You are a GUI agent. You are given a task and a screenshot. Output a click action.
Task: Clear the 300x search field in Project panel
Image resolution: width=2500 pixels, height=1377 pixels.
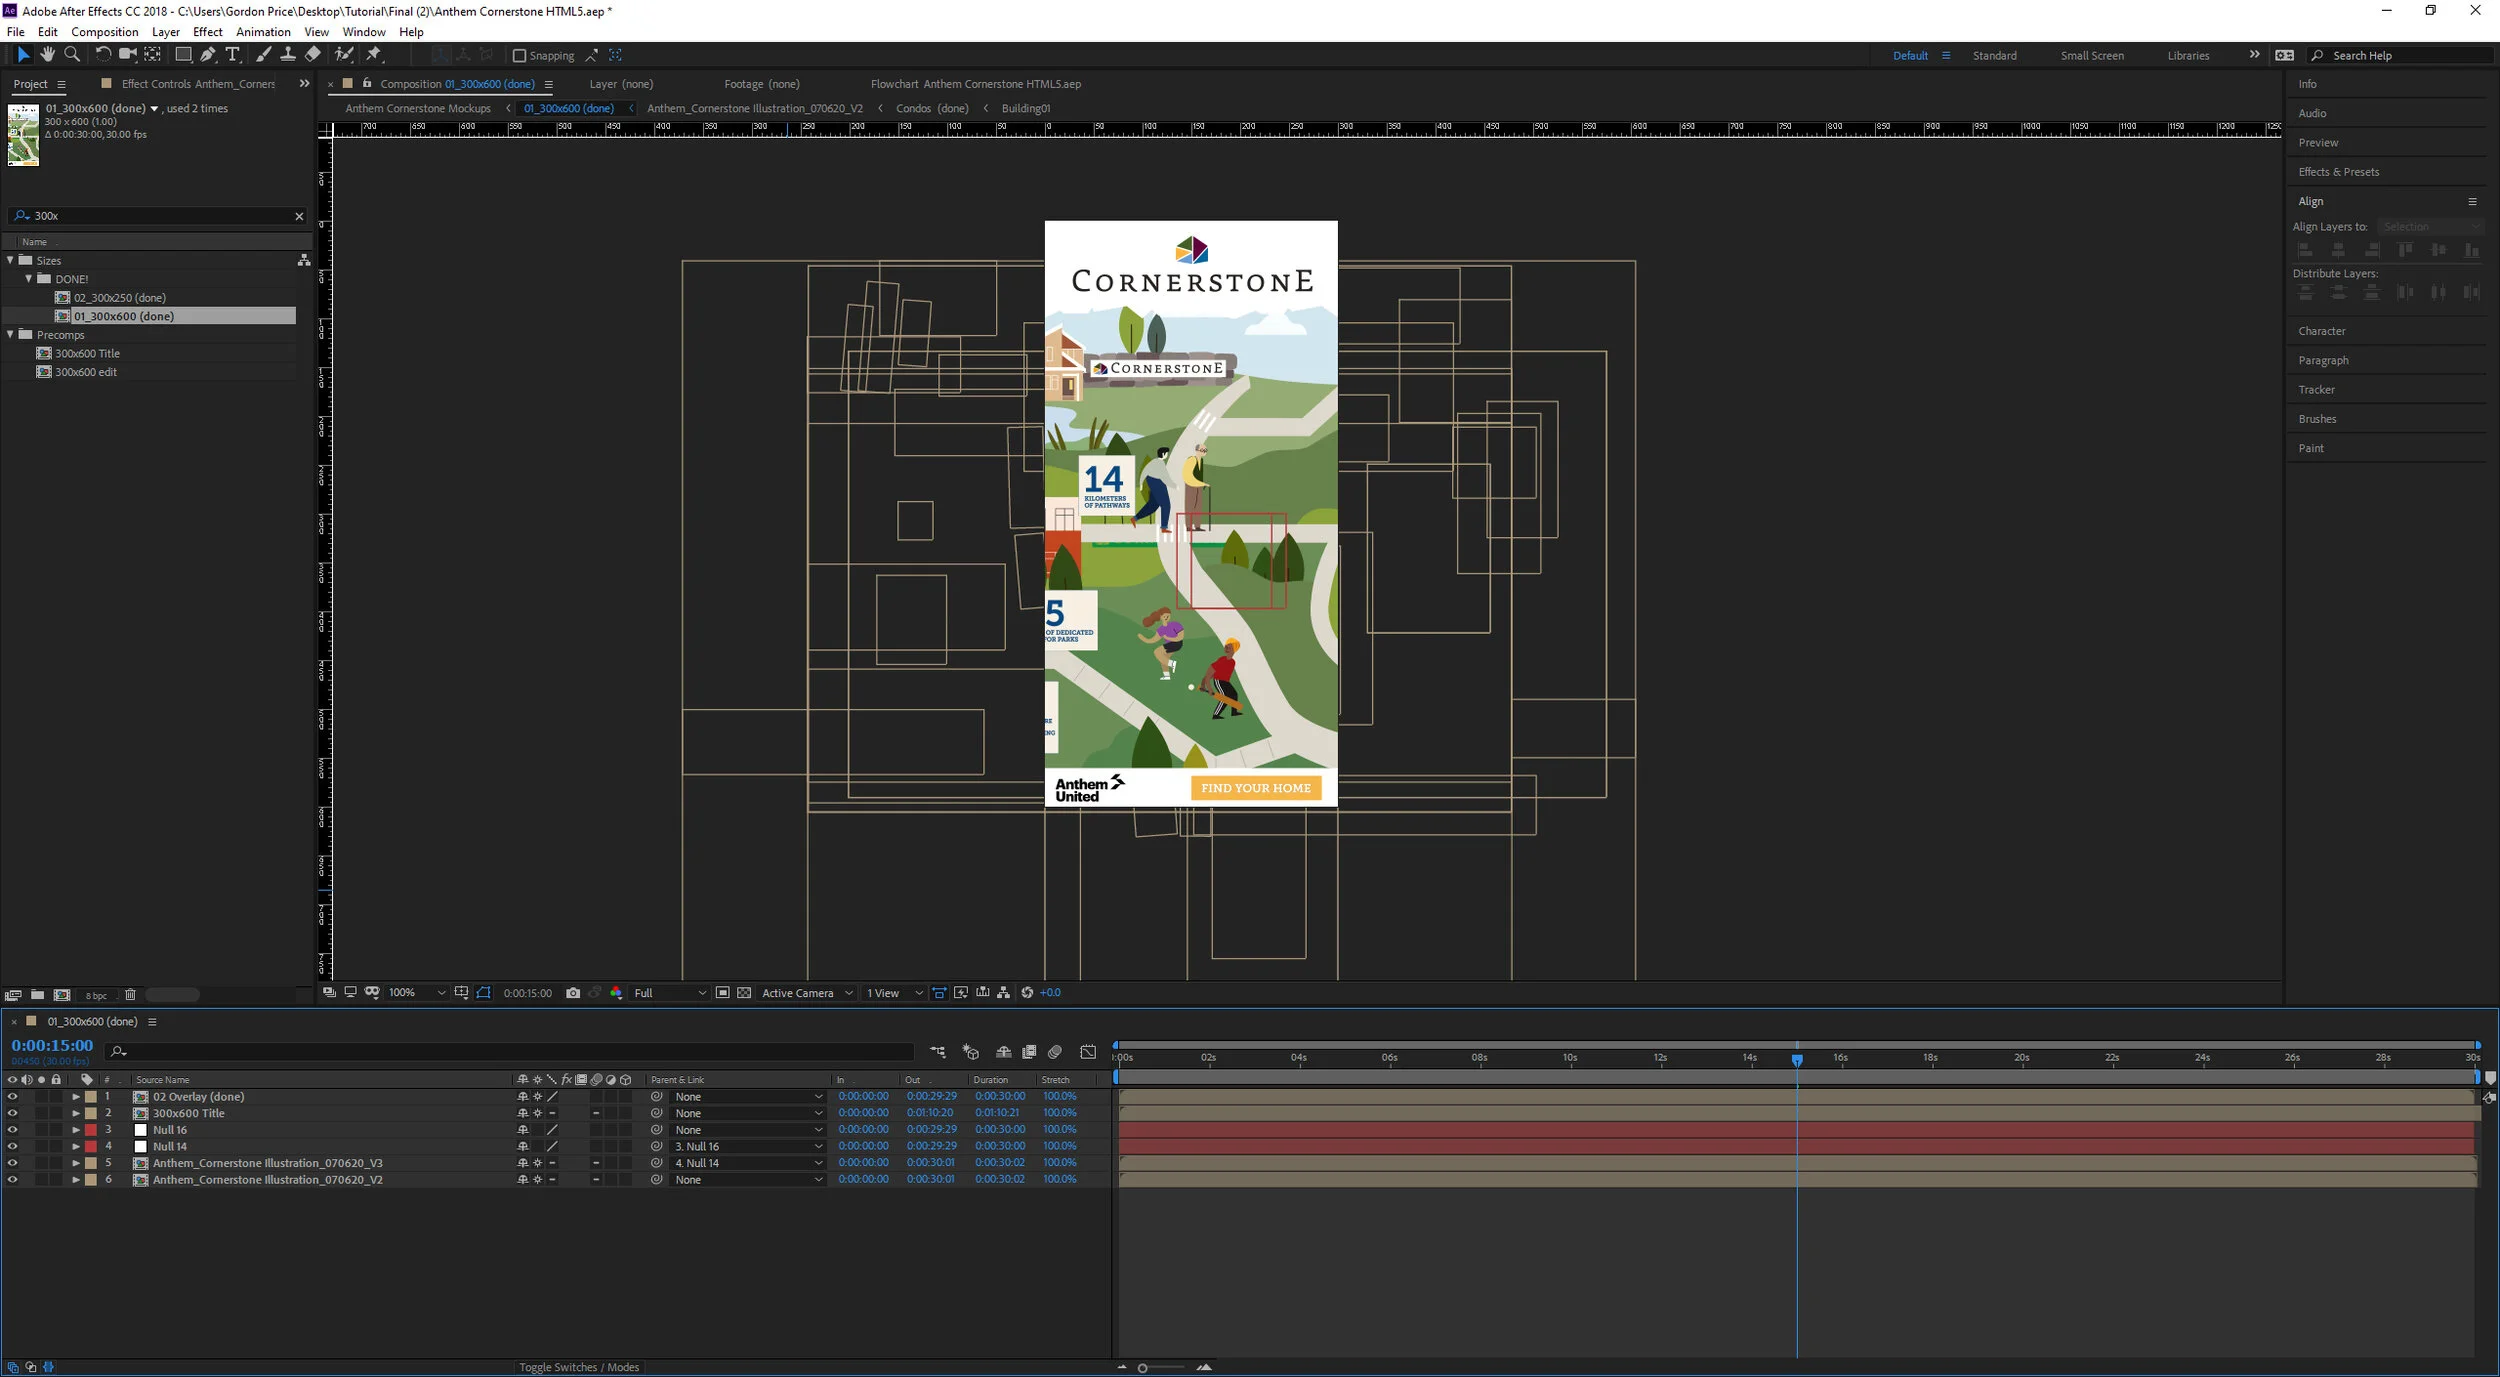point(299,216)
